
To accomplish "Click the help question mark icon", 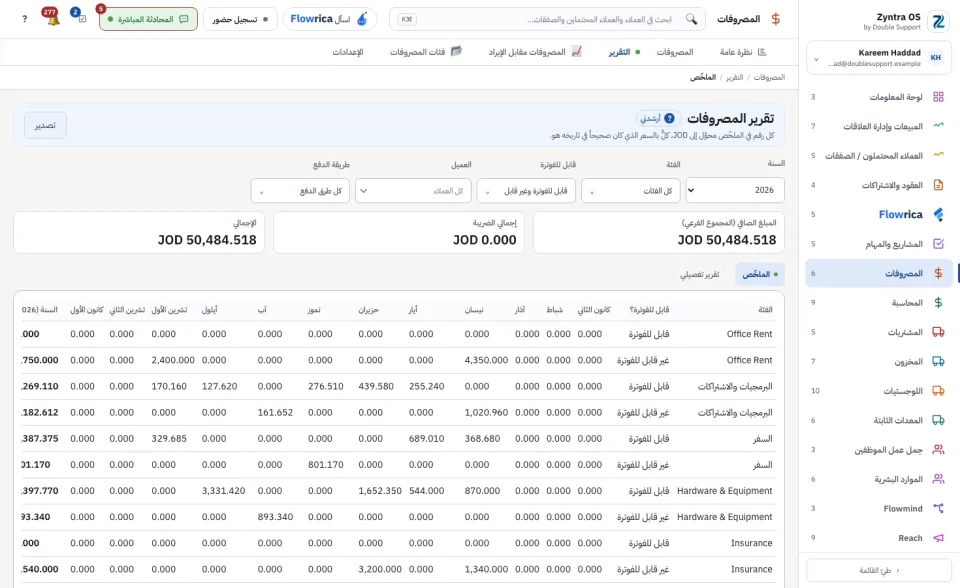I will [x=24, y=19].
